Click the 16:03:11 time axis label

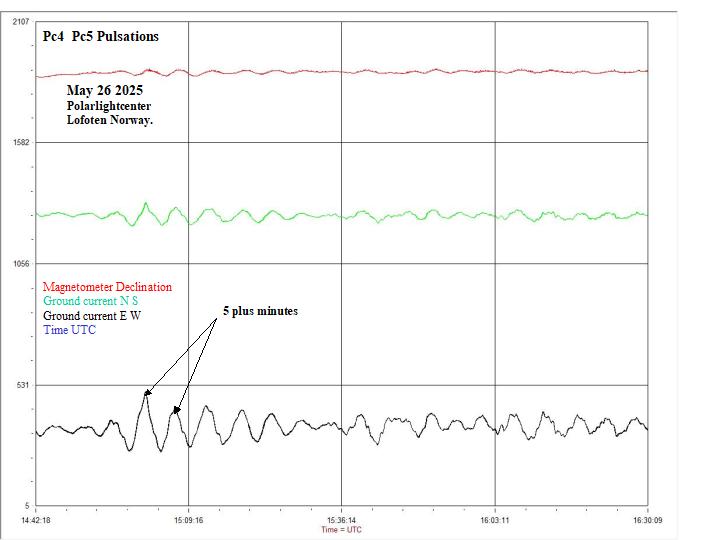(496, 519)
